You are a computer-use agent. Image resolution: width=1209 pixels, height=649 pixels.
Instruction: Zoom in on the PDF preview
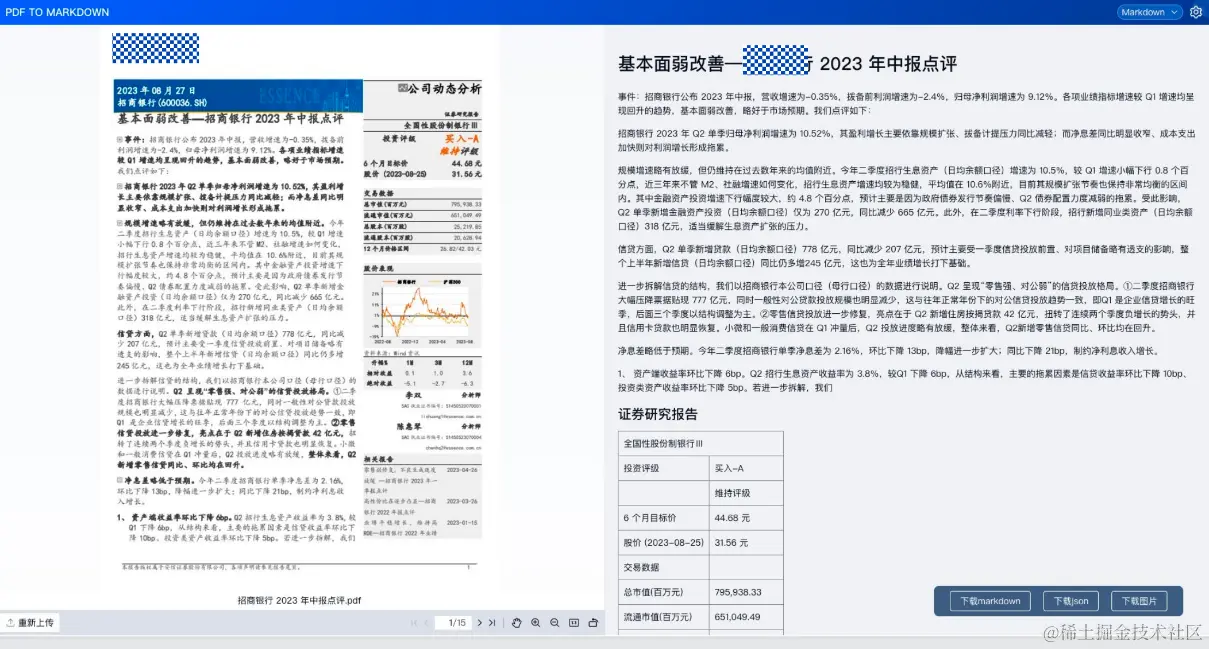(x=537, y=623)
